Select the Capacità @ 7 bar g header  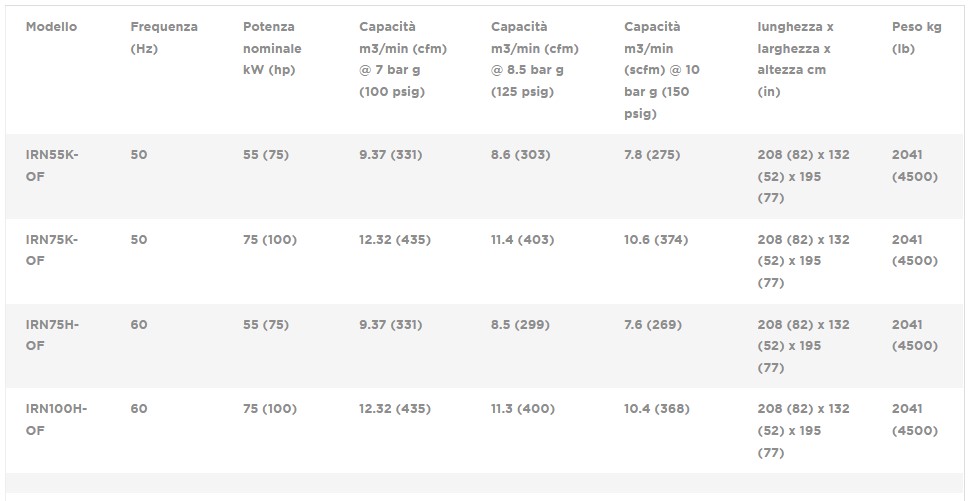(403, 59)
